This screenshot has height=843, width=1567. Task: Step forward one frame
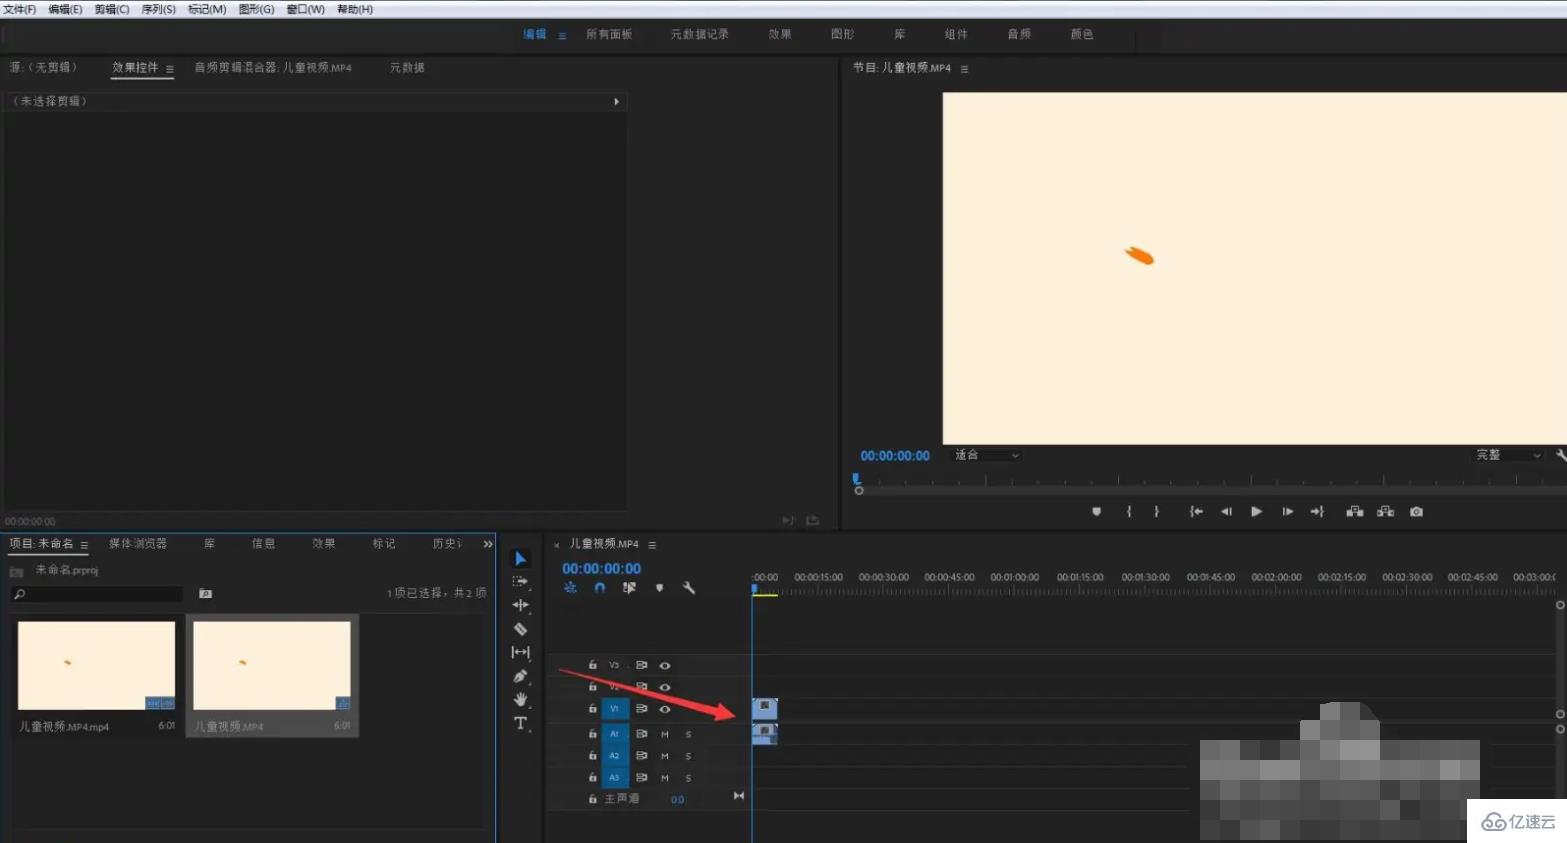(1288, 511)
